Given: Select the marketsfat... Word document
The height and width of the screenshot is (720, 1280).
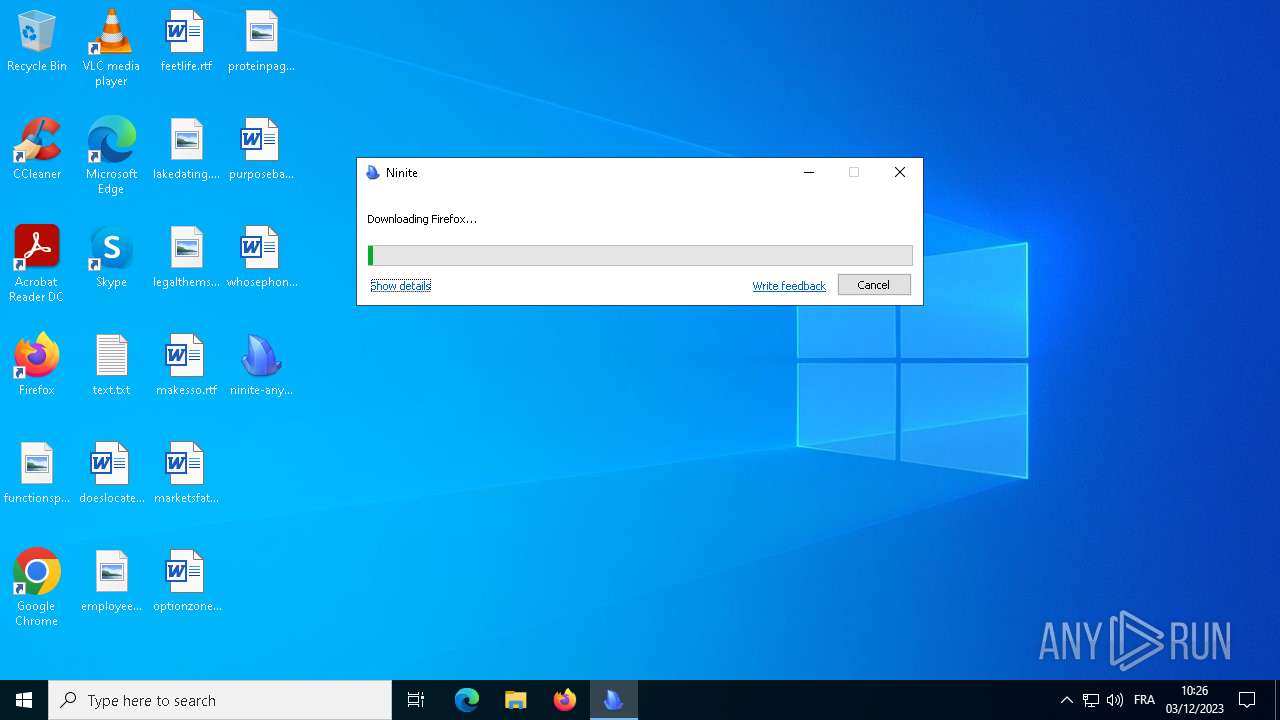Looking at the screenshot, I should [186, 473].
